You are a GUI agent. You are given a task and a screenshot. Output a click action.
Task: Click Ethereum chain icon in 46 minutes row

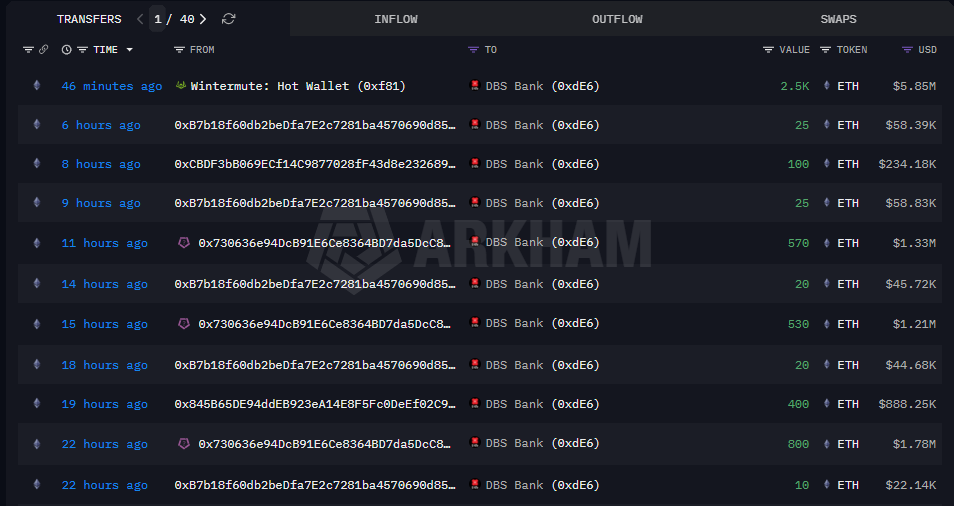(37, 85)
